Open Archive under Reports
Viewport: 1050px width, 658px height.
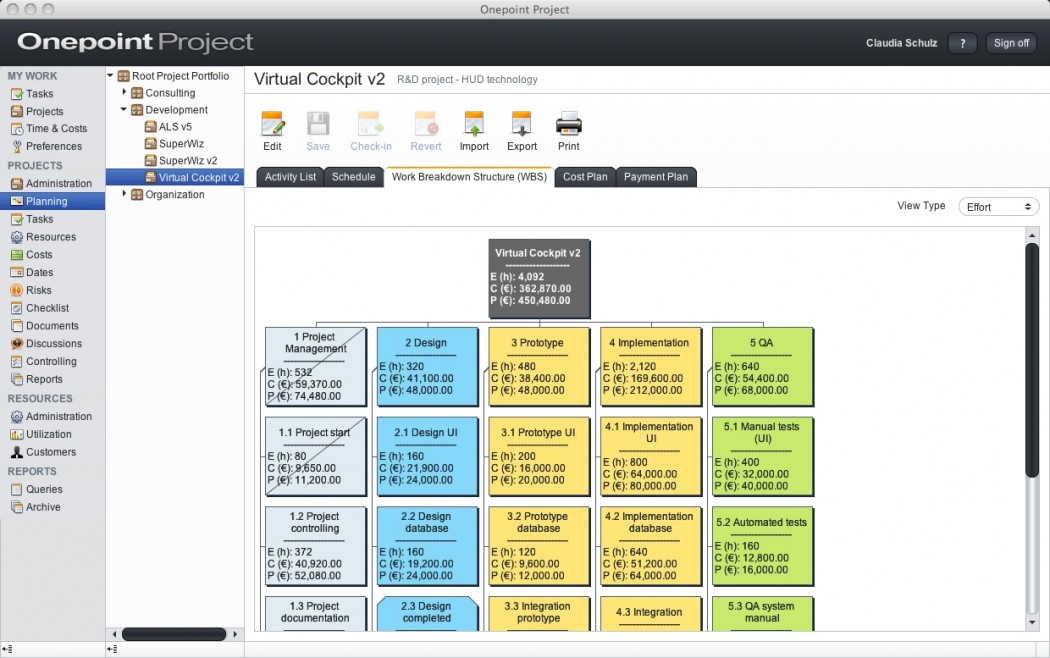[x=43, y=507]
